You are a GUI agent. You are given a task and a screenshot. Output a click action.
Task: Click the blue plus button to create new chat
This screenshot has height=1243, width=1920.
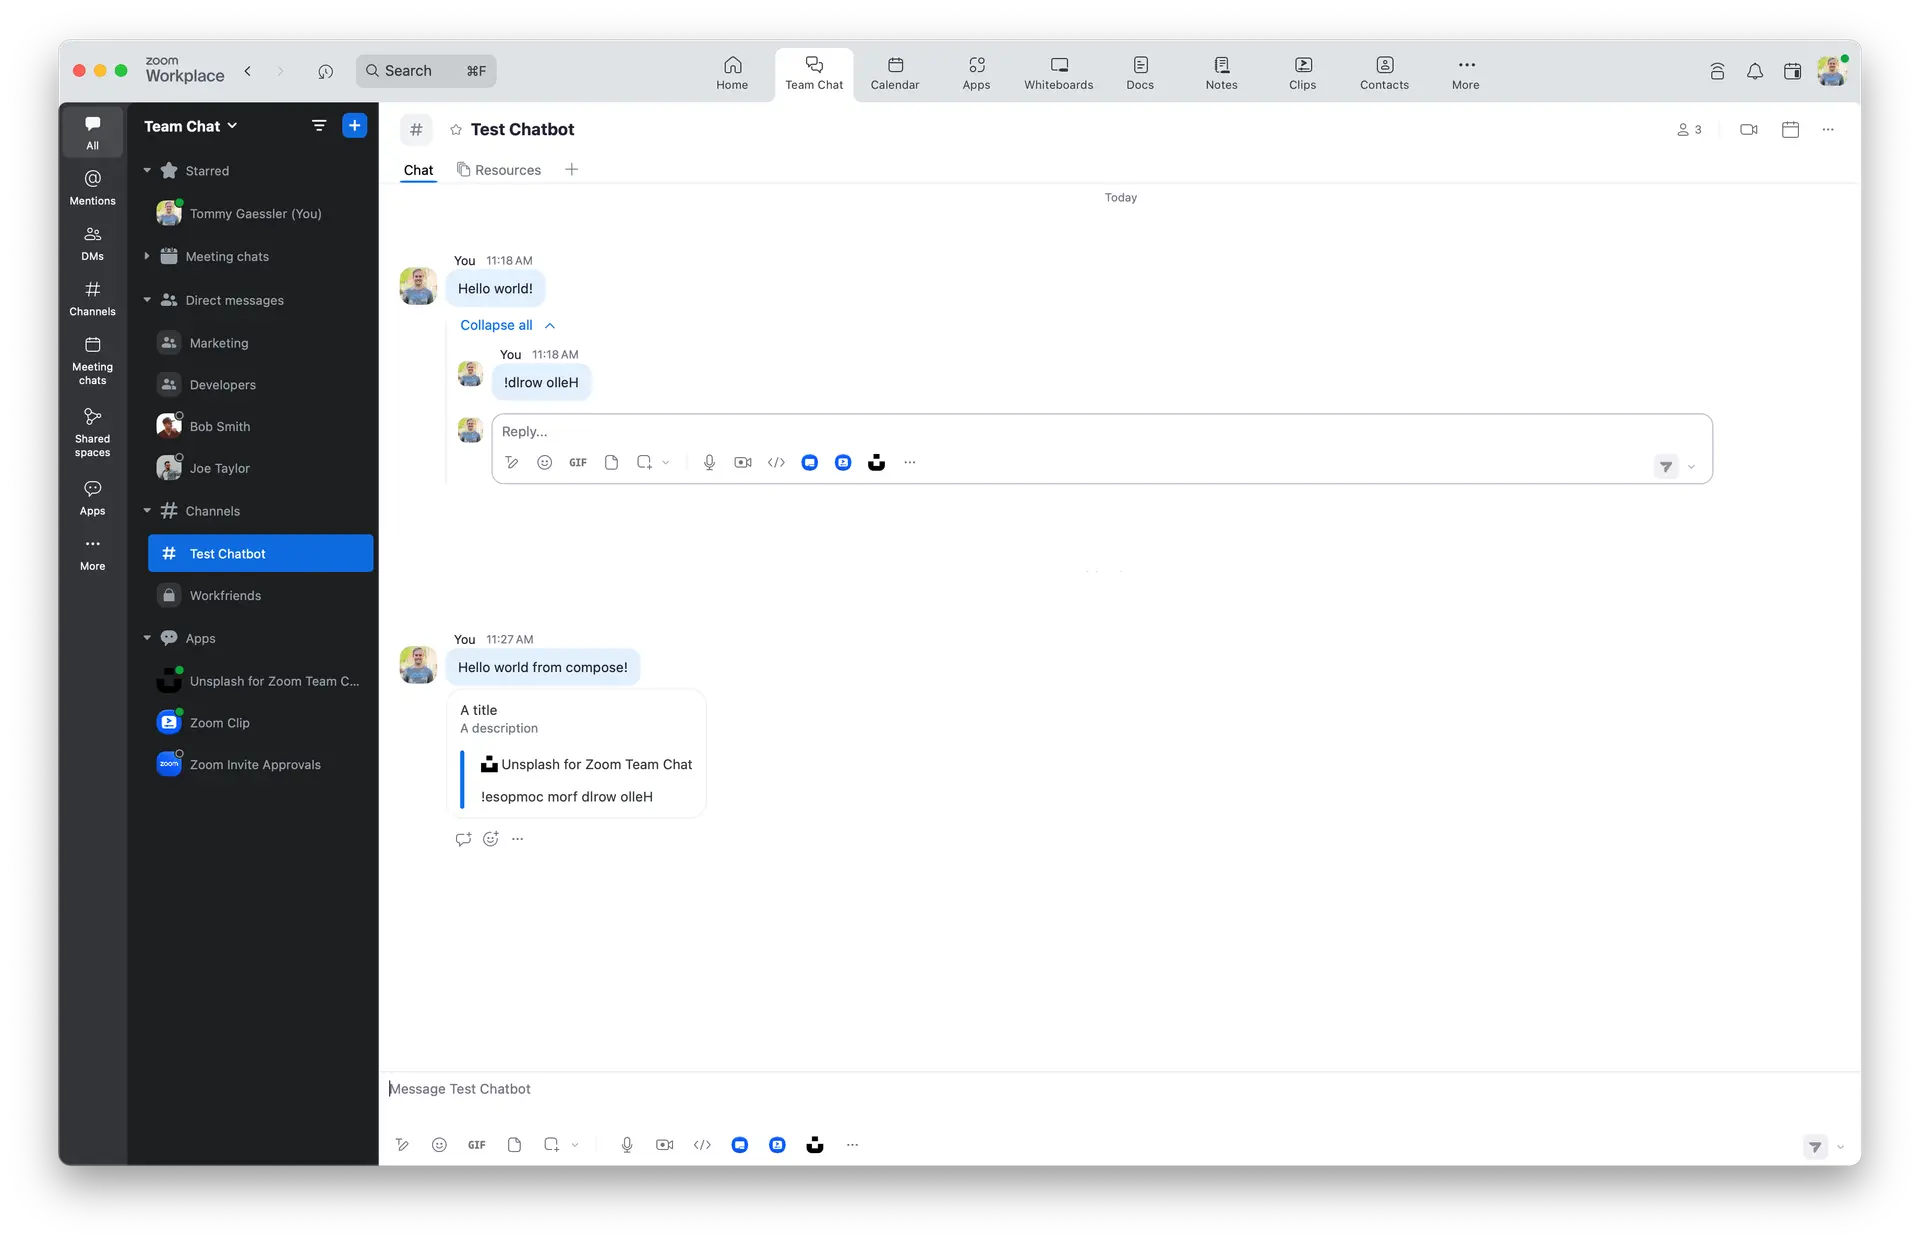pyautogui.click(x=354, y=125)
